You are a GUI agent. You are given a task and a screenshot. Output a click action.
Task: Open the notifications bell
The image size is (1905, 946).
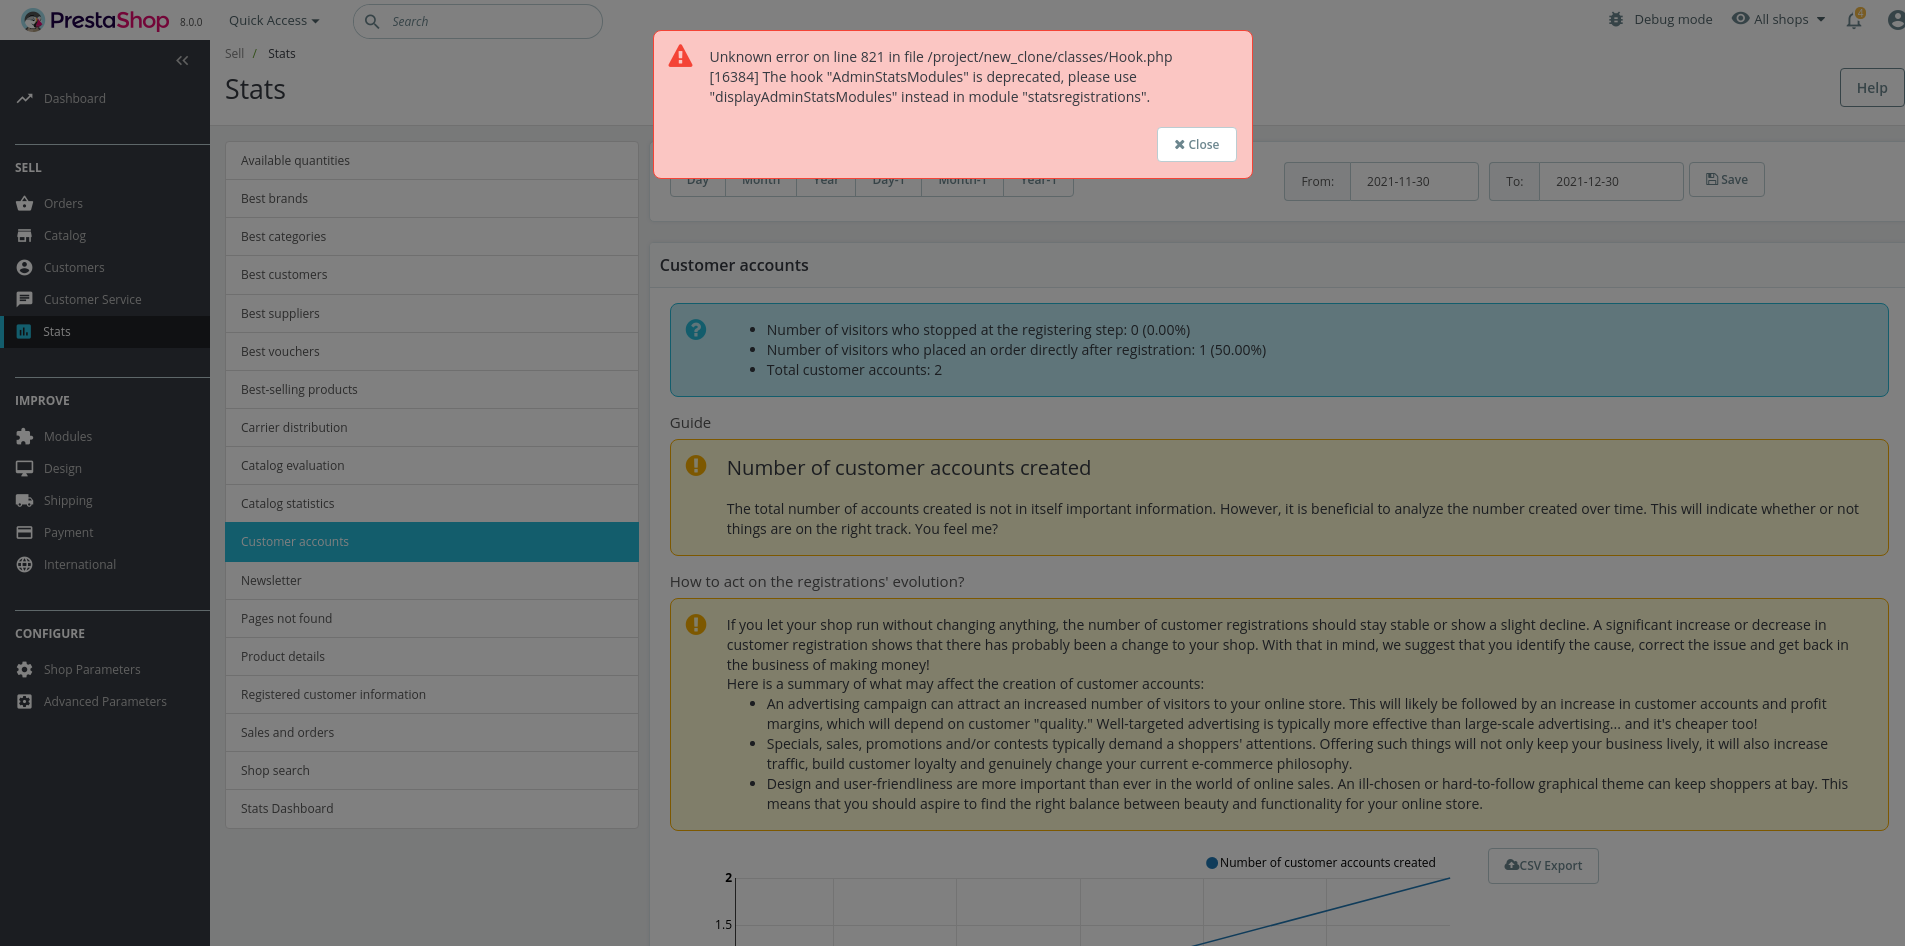click(1854, 20)
